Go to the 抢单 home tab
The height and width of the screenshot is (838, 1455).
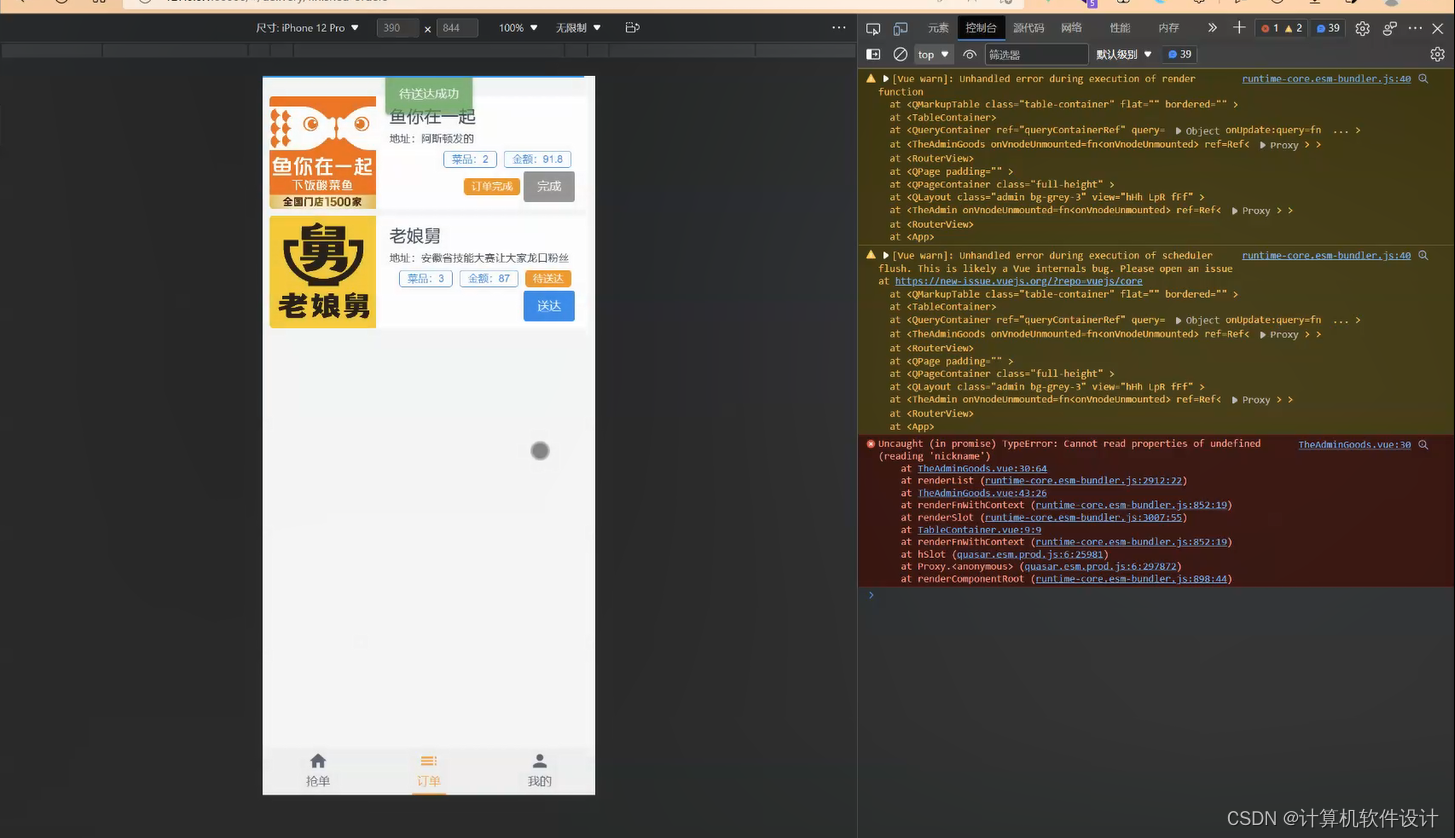pos(318,770)
